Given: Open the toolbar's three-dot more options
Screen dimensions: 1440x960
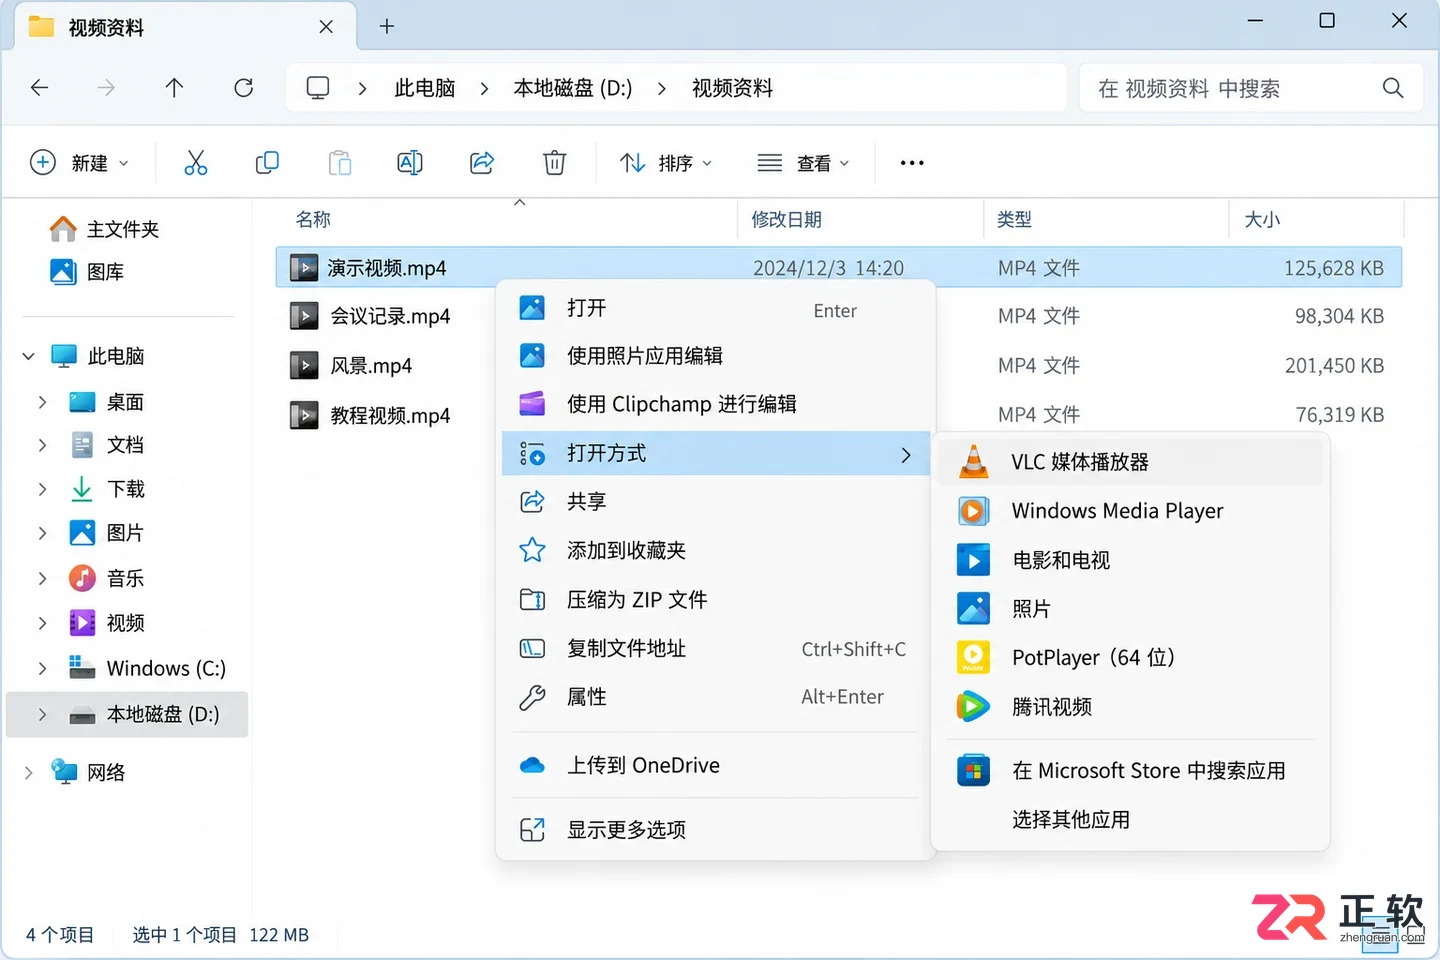Looking at the screenshot, I should pos(912,163).
